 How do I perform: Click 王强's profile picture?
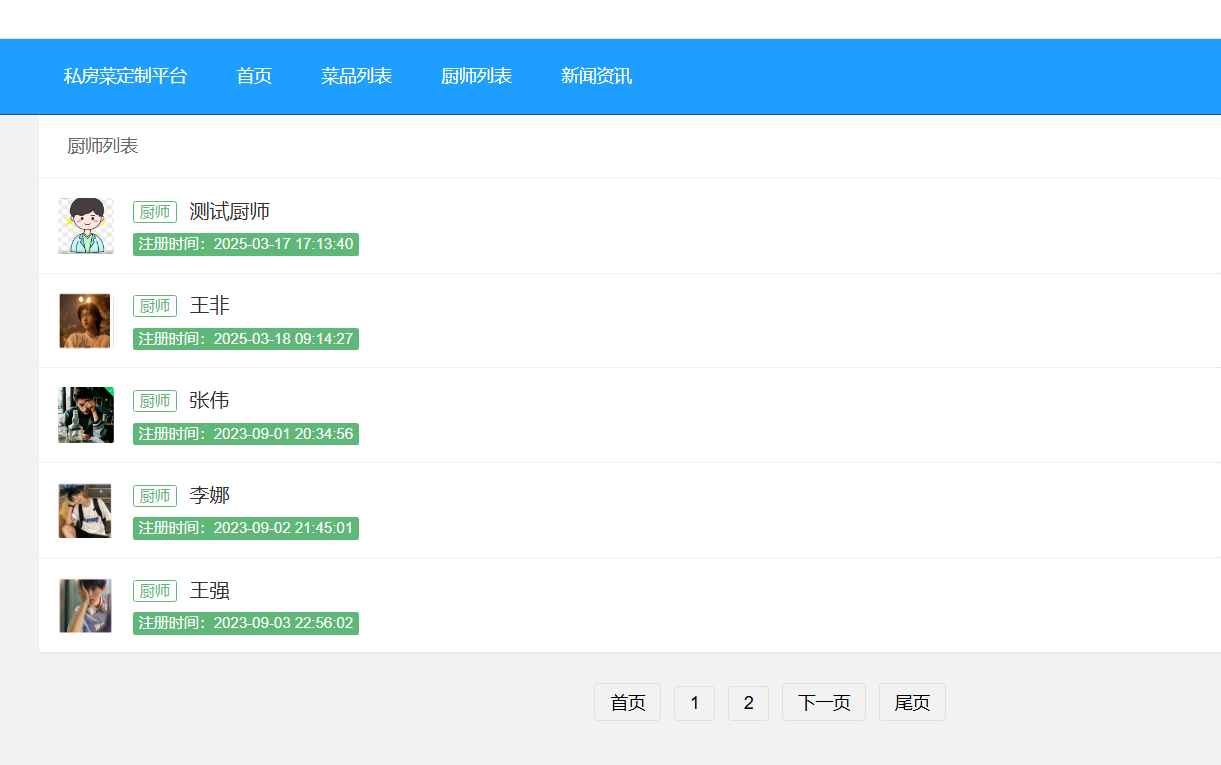pyautogui.click(x=85, y=605)
